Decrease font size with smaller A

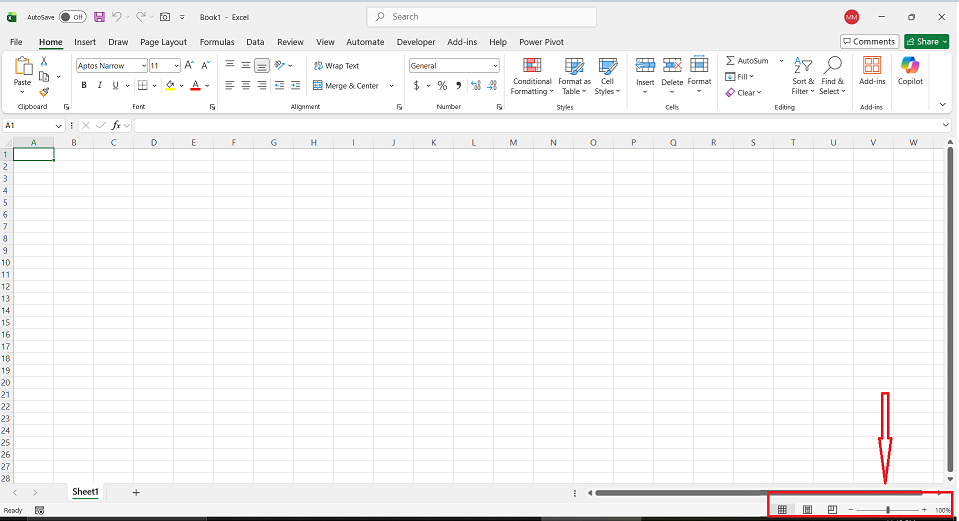(x=206, y=65)
